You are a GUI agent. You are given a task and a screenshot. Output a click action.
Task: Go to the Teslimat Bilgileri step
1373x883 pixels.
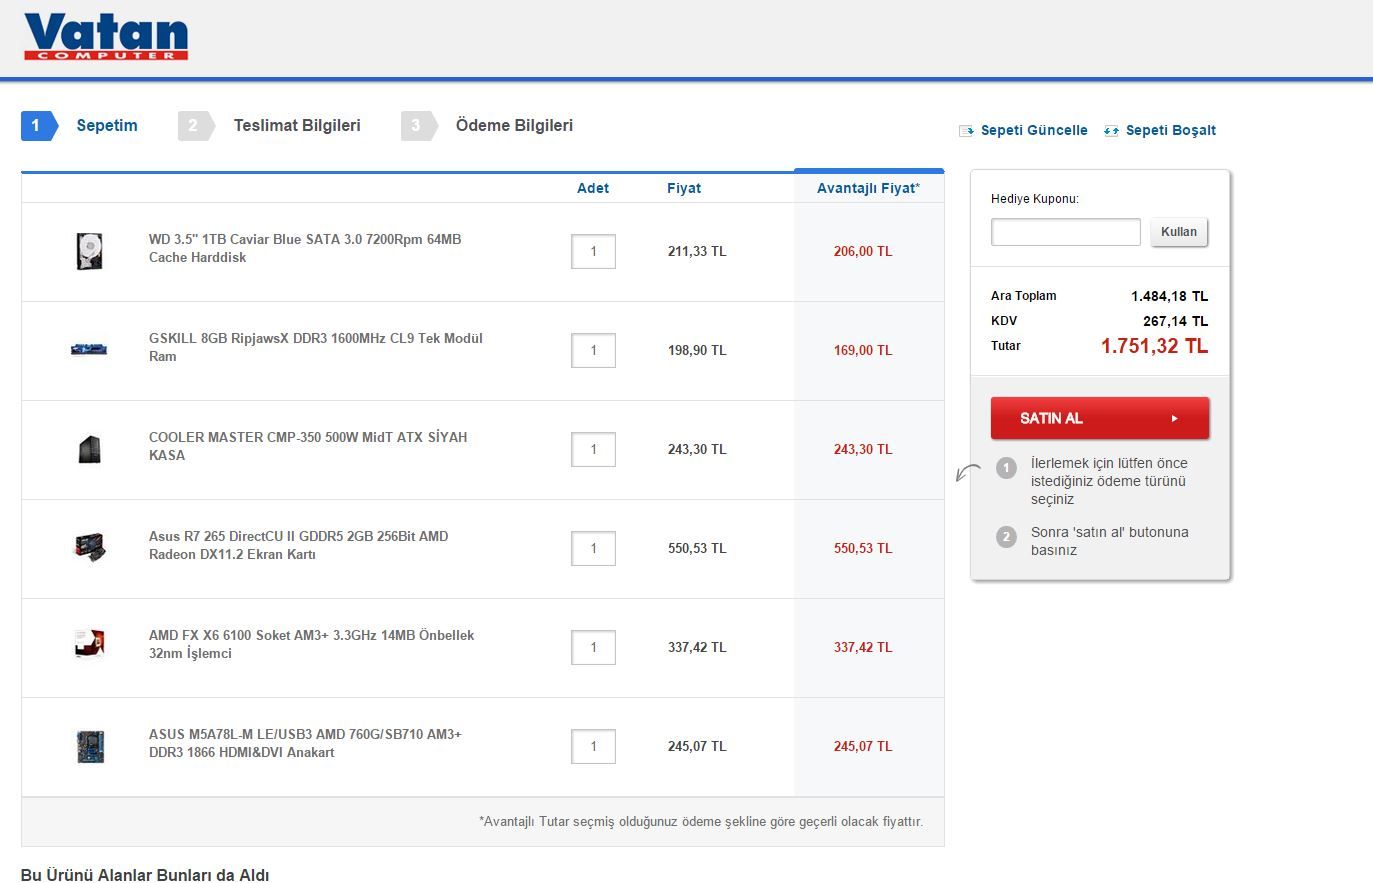(297, 125)
